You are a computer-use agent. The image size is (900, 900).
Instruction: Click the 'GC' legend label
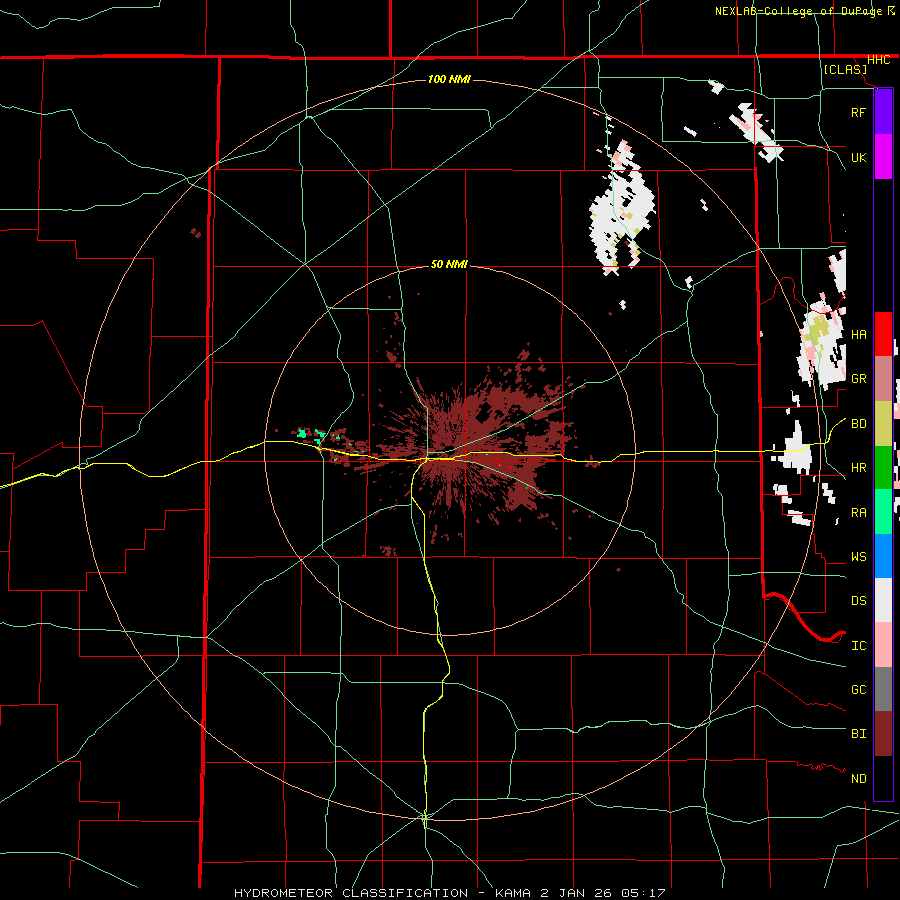[x=858, y=690]
